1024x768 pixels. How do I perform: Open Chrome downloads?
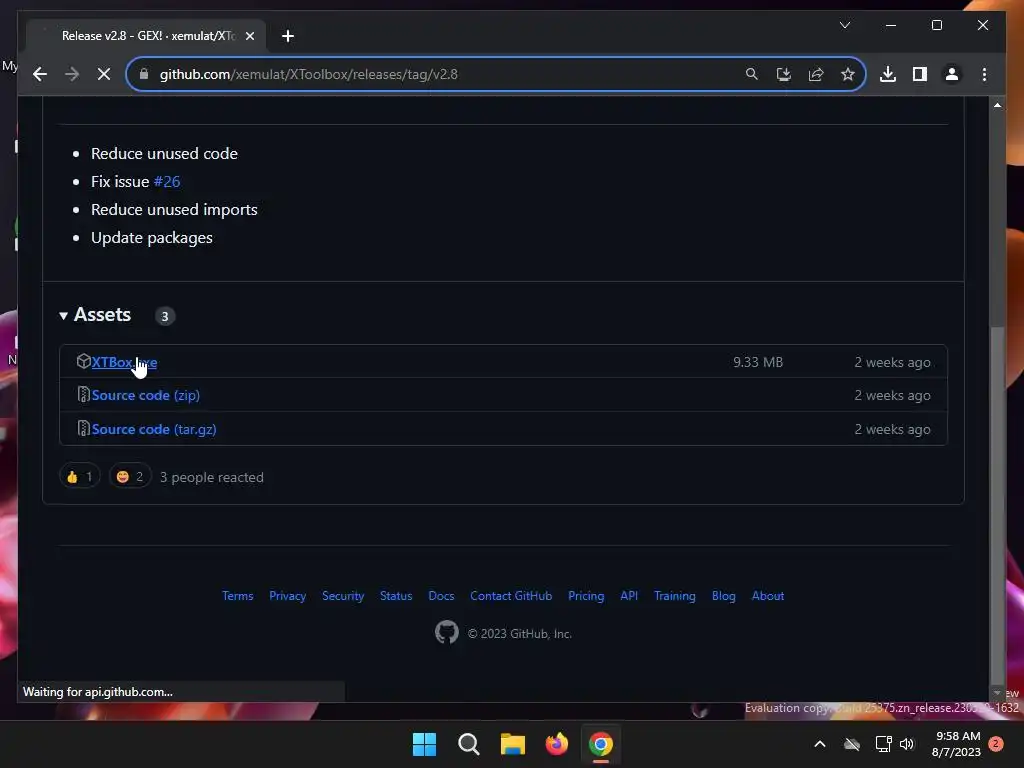tap(888, 74)
